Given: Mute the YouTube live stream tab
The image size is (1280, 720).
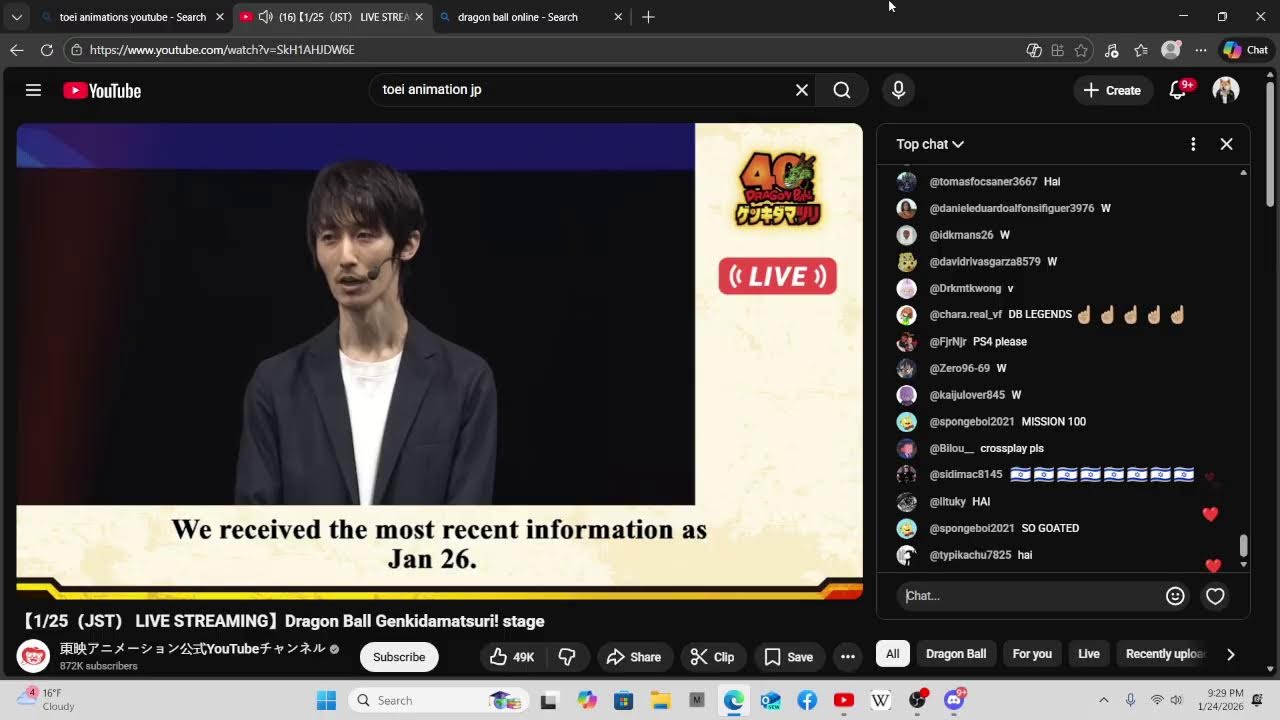Looking at the screenshot, I should [x=266, y=17].
